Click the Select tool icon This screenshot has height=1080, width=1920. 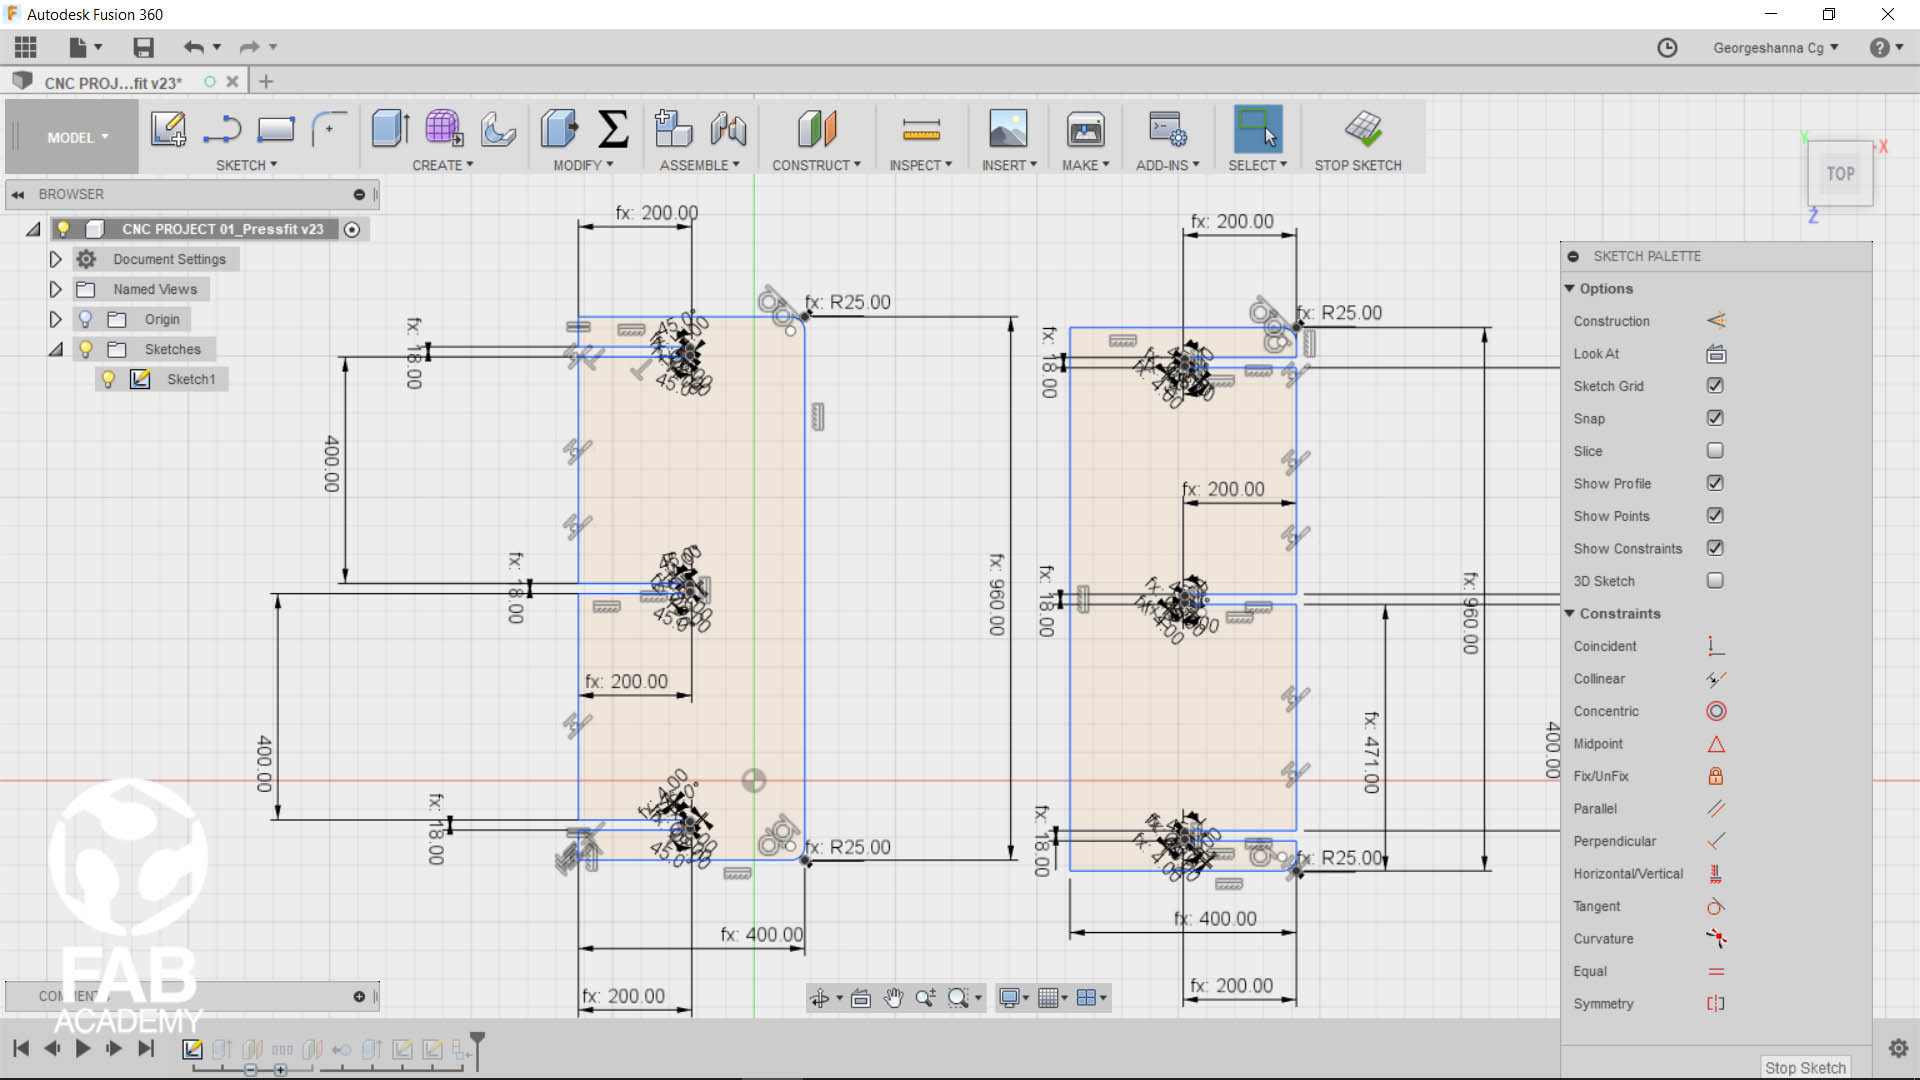pos(1258,129)
